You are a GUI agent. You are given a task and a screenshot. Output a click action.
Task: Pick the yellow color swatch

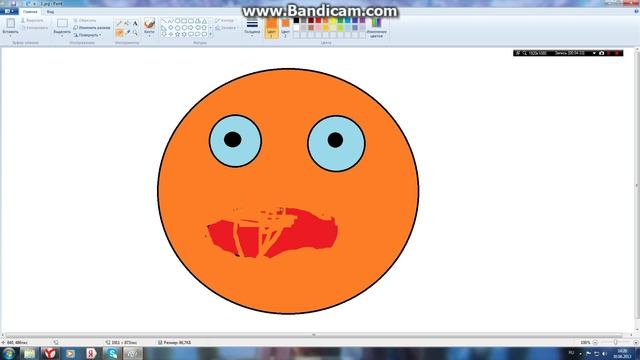click(333, 20)
